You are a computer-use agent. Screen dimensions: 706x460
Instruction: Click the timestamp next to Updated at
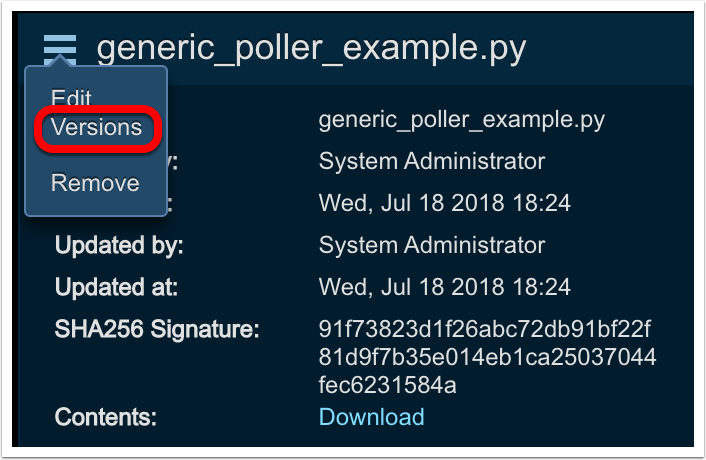click(444, 288)
